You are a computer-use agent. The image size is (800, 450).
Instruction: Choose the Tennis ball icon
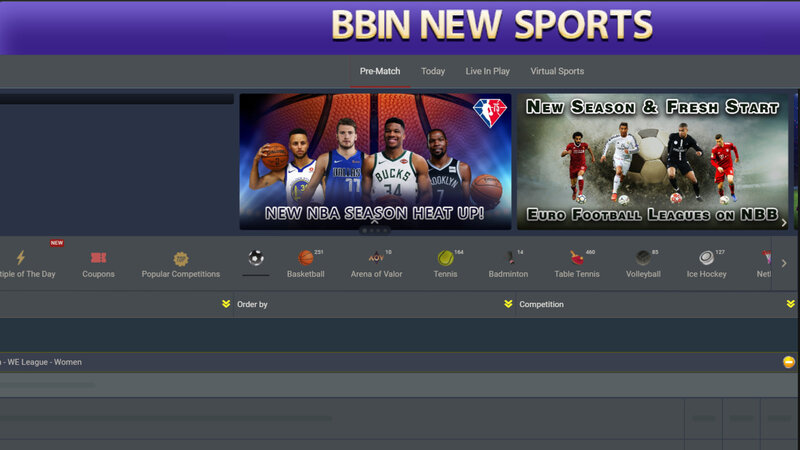[x=445, y=258]
